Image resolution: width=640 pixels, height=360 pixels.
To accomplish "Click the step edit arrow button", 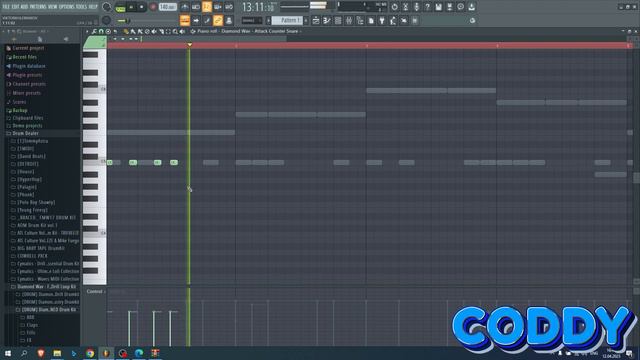I will (x=196, y=20).
